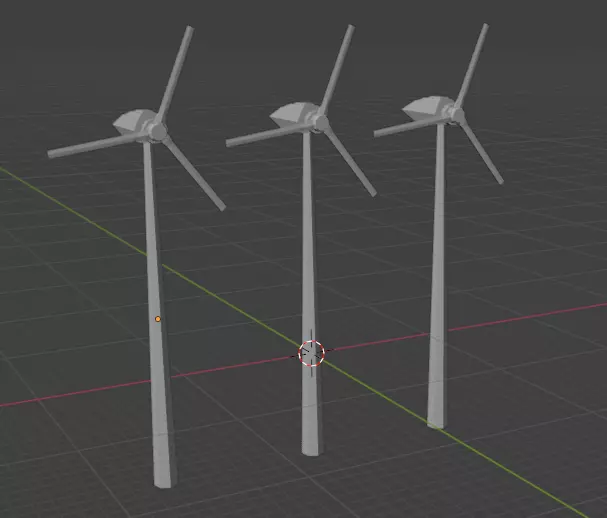This screenshot has width=607, height=518.
Task: Select the middle wind turbine tower
Action: tap(310, 294)
